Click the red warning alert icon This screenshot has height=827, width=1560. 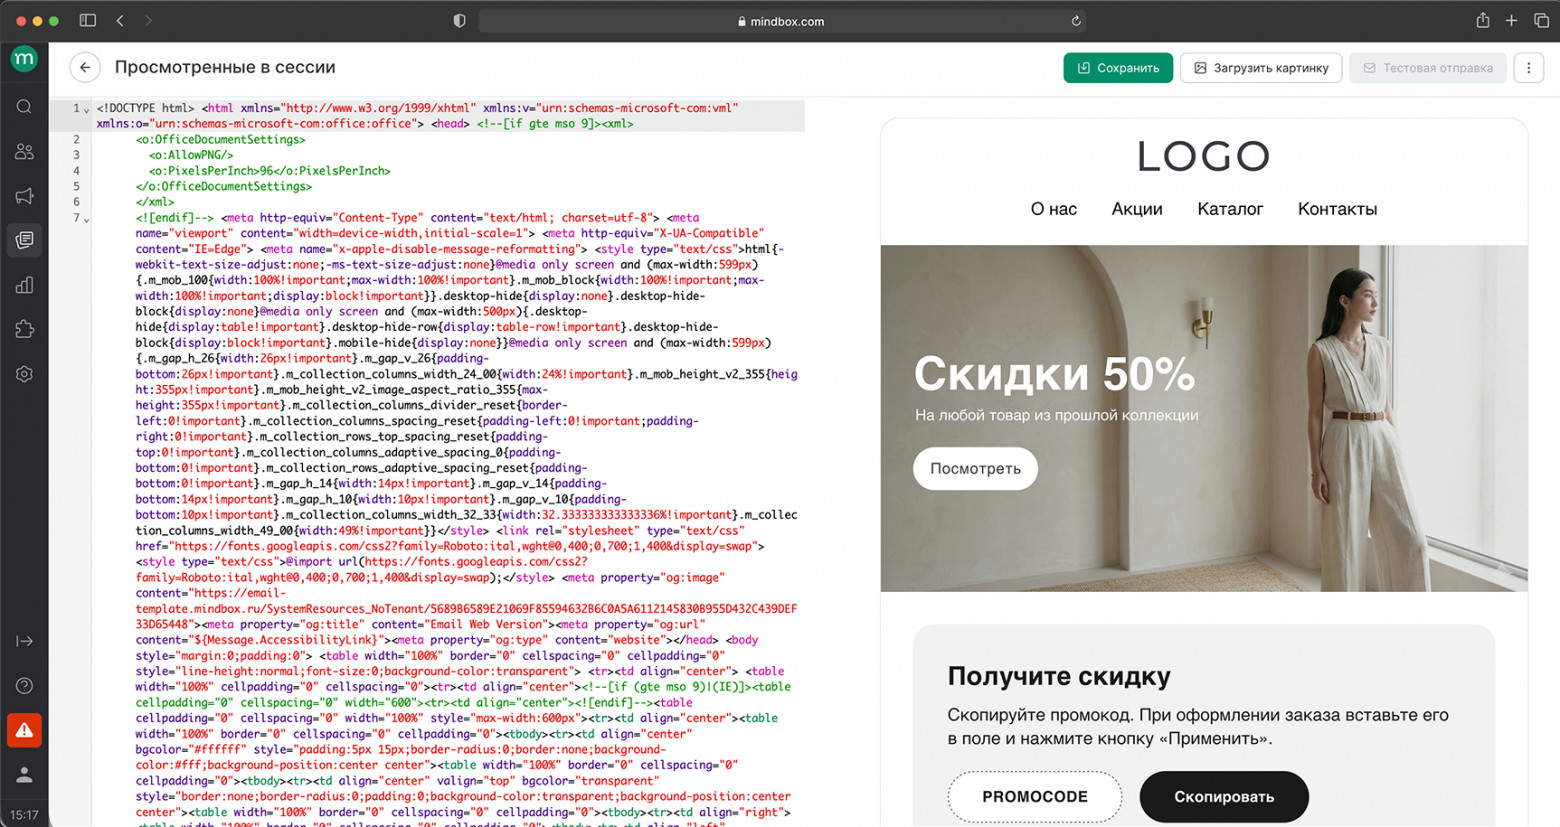click(x=24, y=729)
